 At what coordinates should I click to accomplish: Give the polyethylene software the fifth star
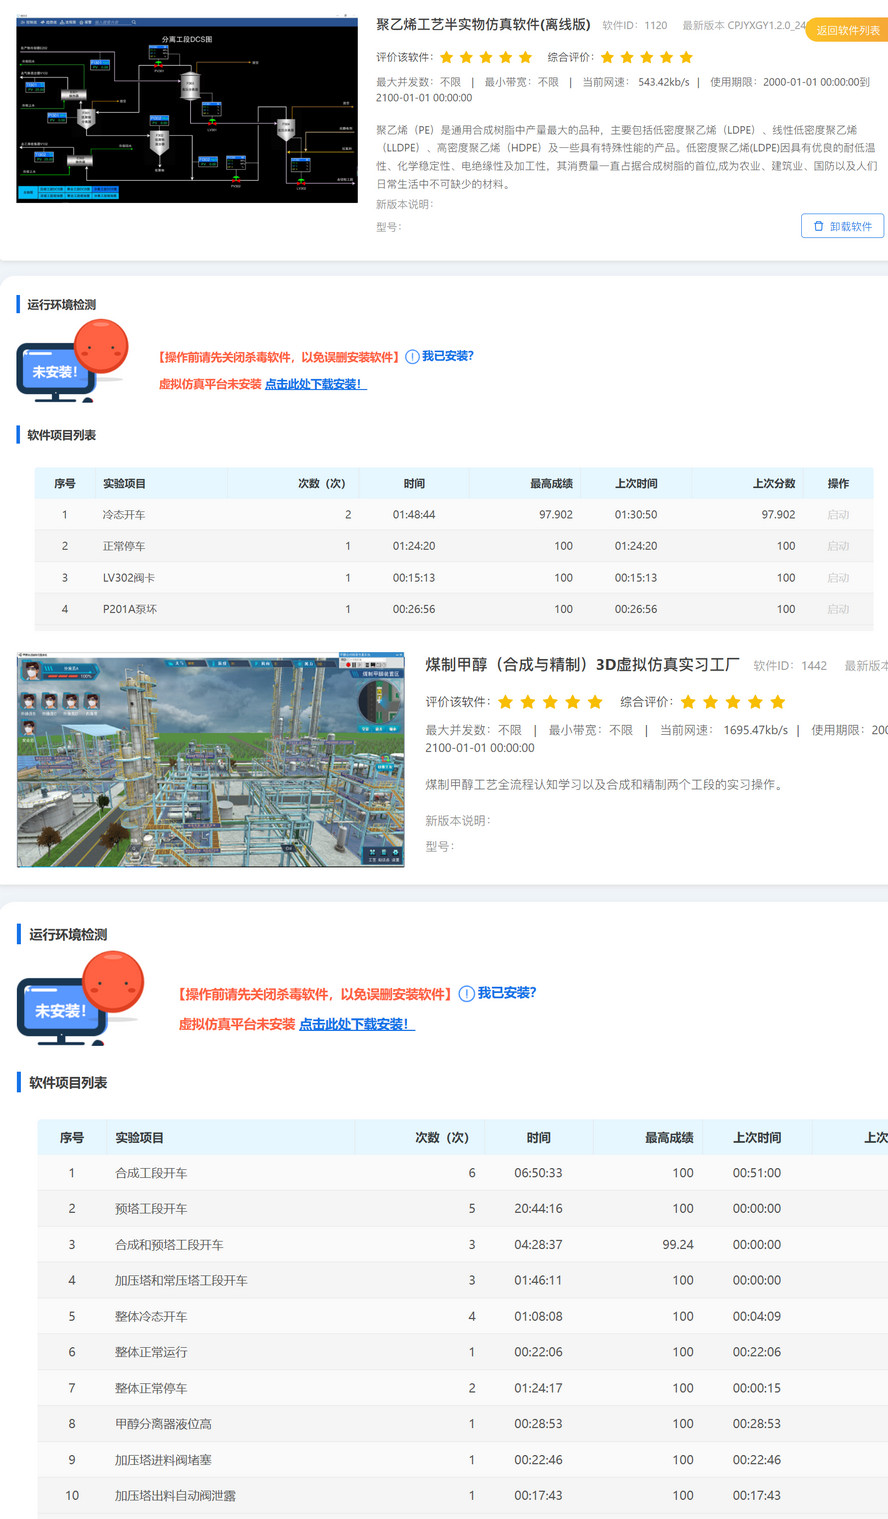(x=526, y=58)
